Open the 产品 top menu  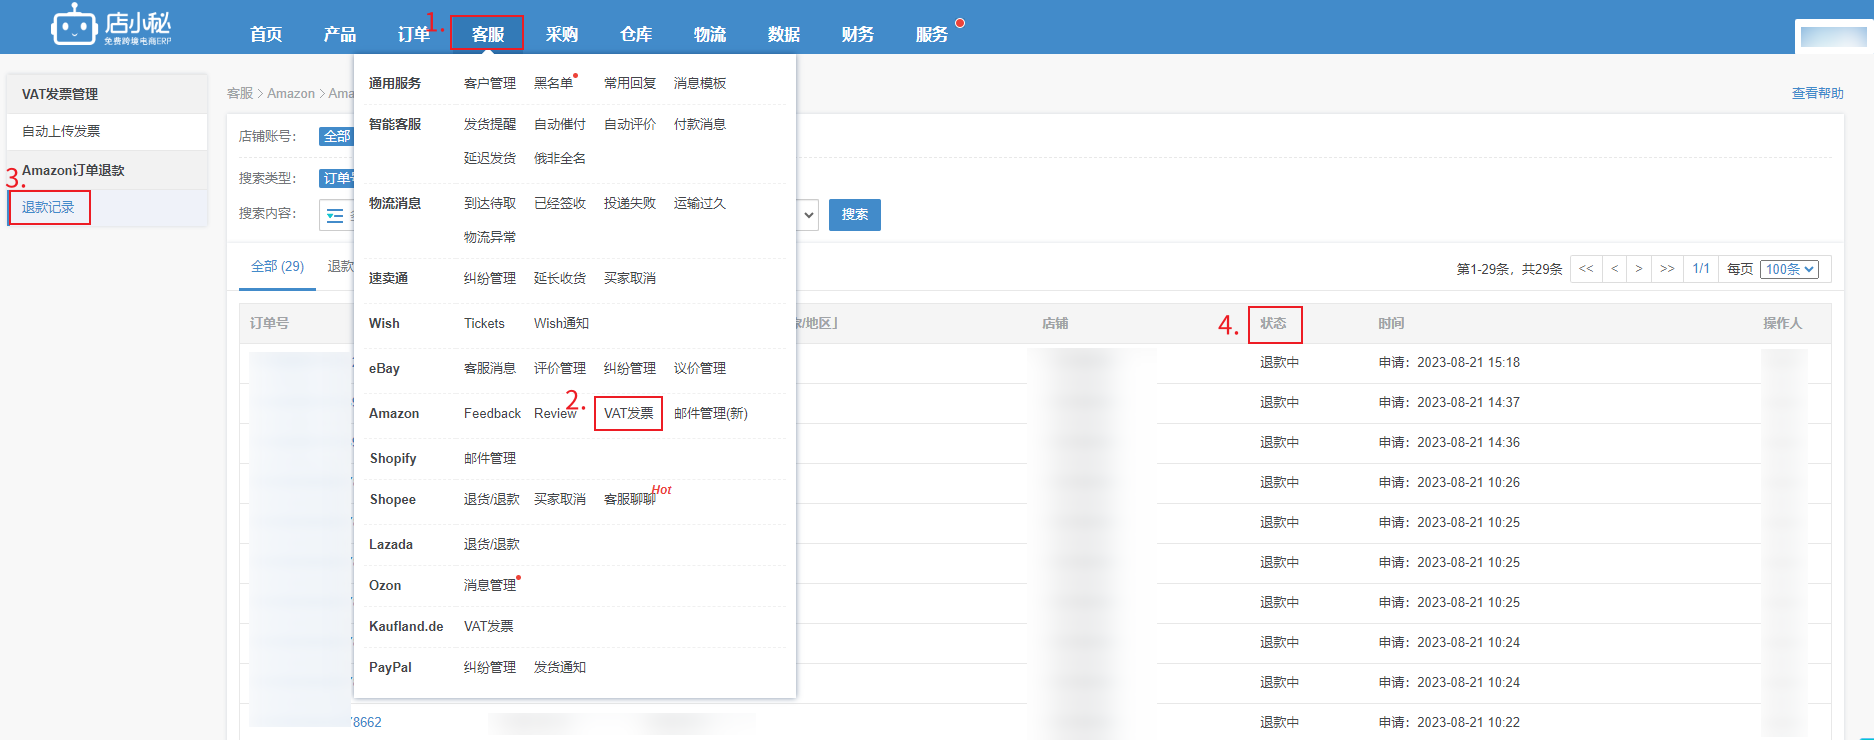click(340, 34)
